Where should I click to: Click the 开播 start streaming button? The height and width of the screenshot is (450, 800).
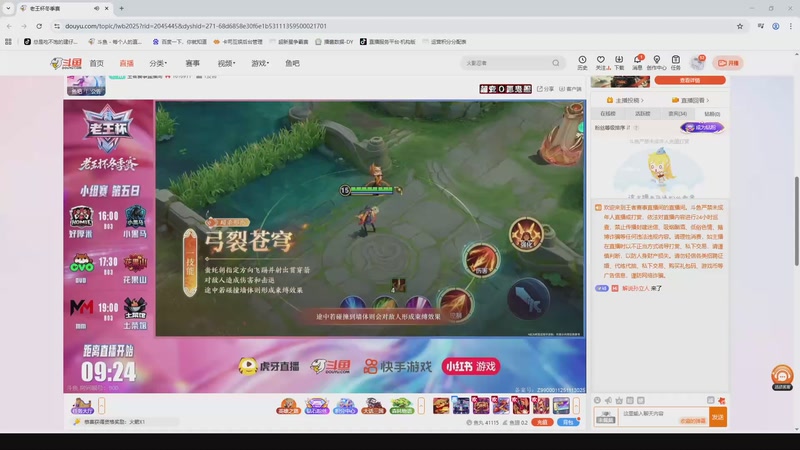click(728, 63)
